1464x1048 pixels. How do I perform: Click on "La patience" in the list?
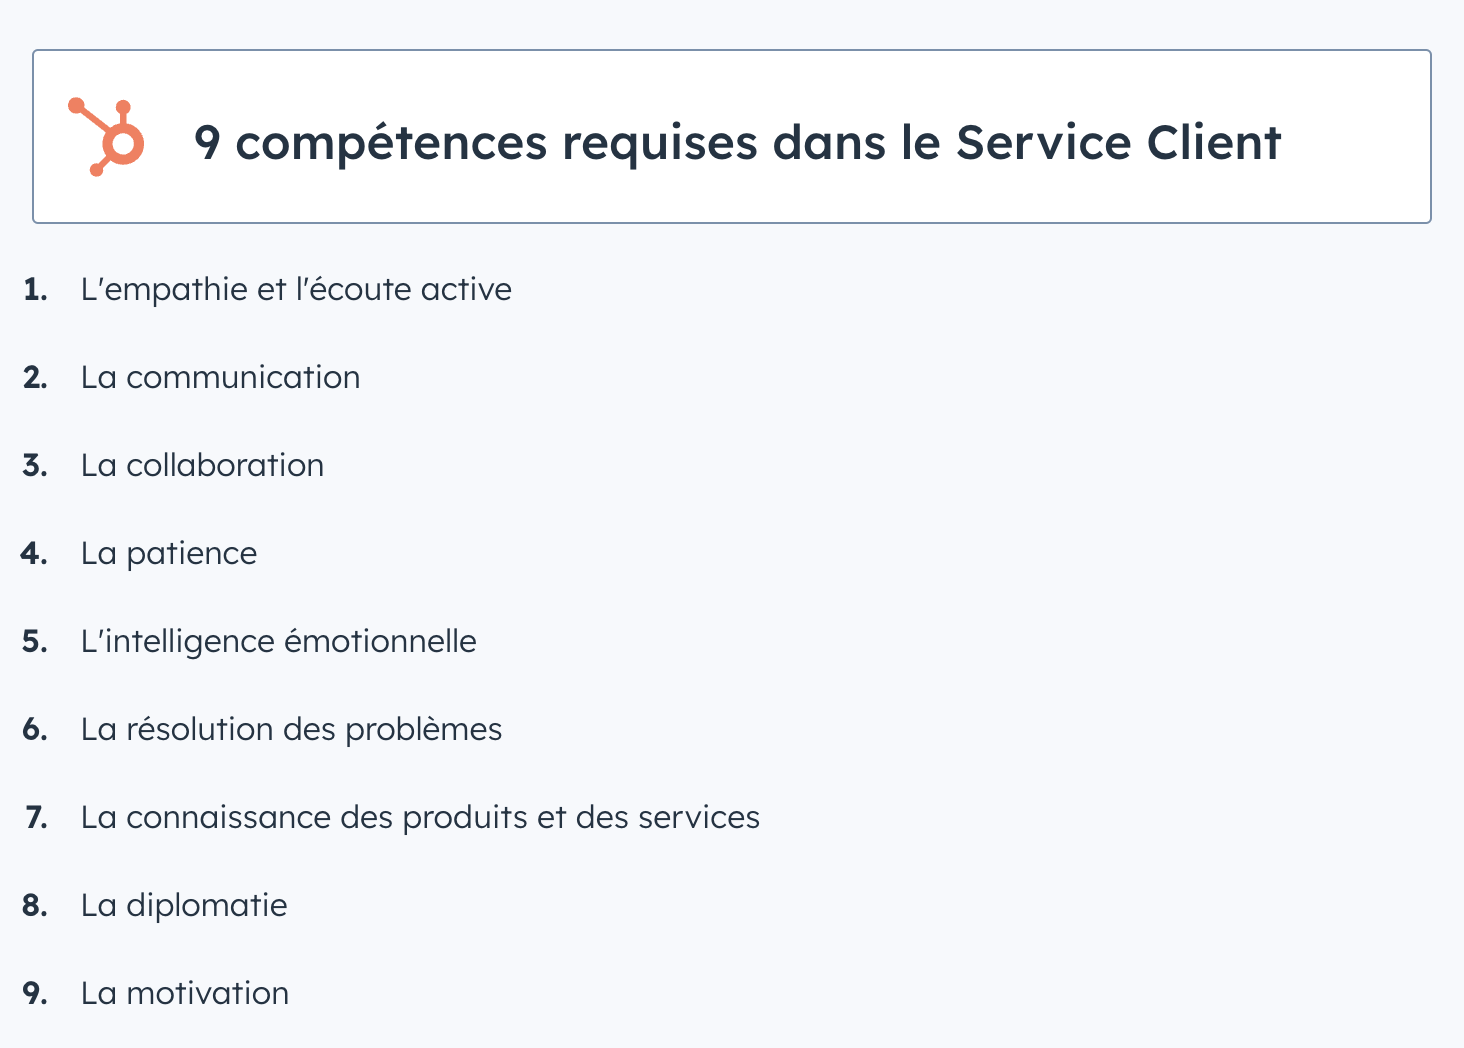click(x=169, y=553)
